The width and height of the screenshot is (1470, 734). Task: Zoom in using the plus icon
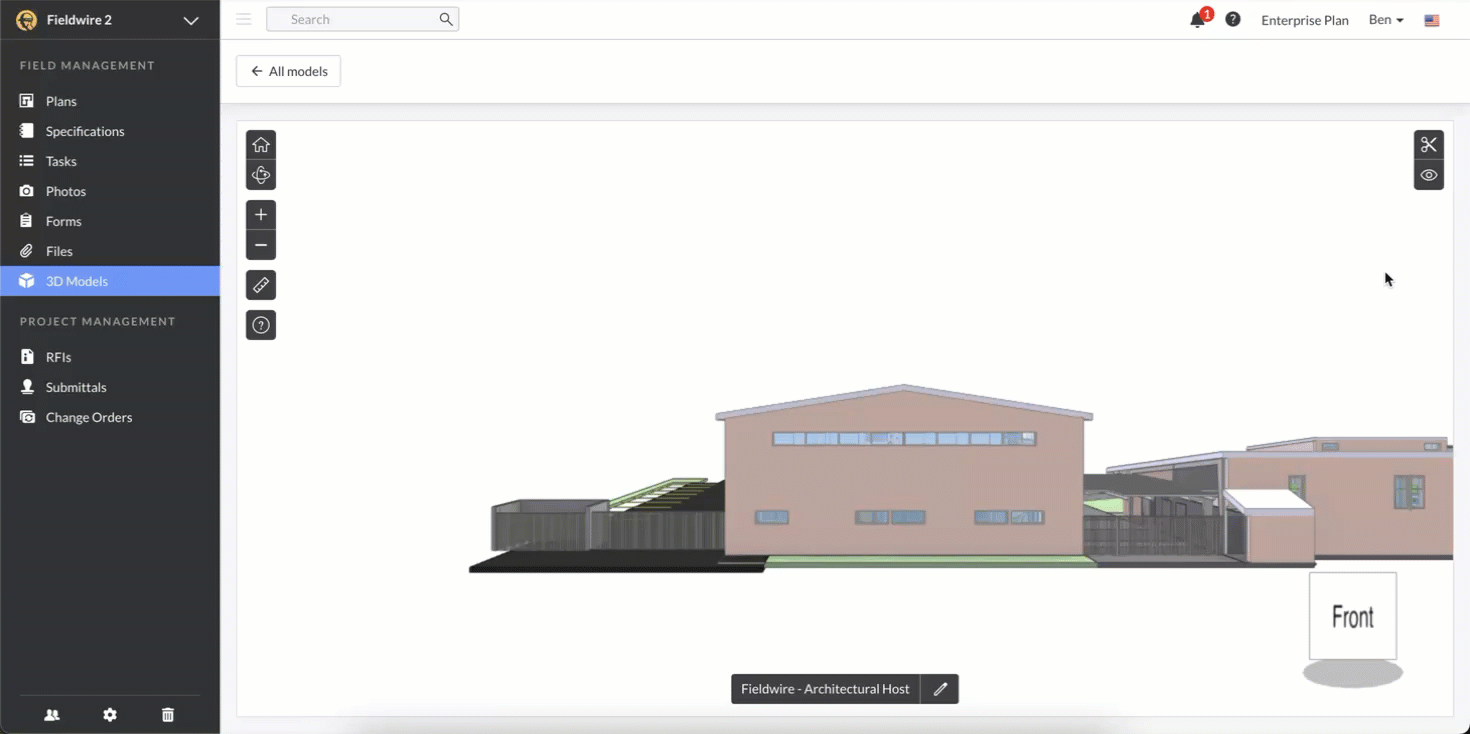coord(261,214)
